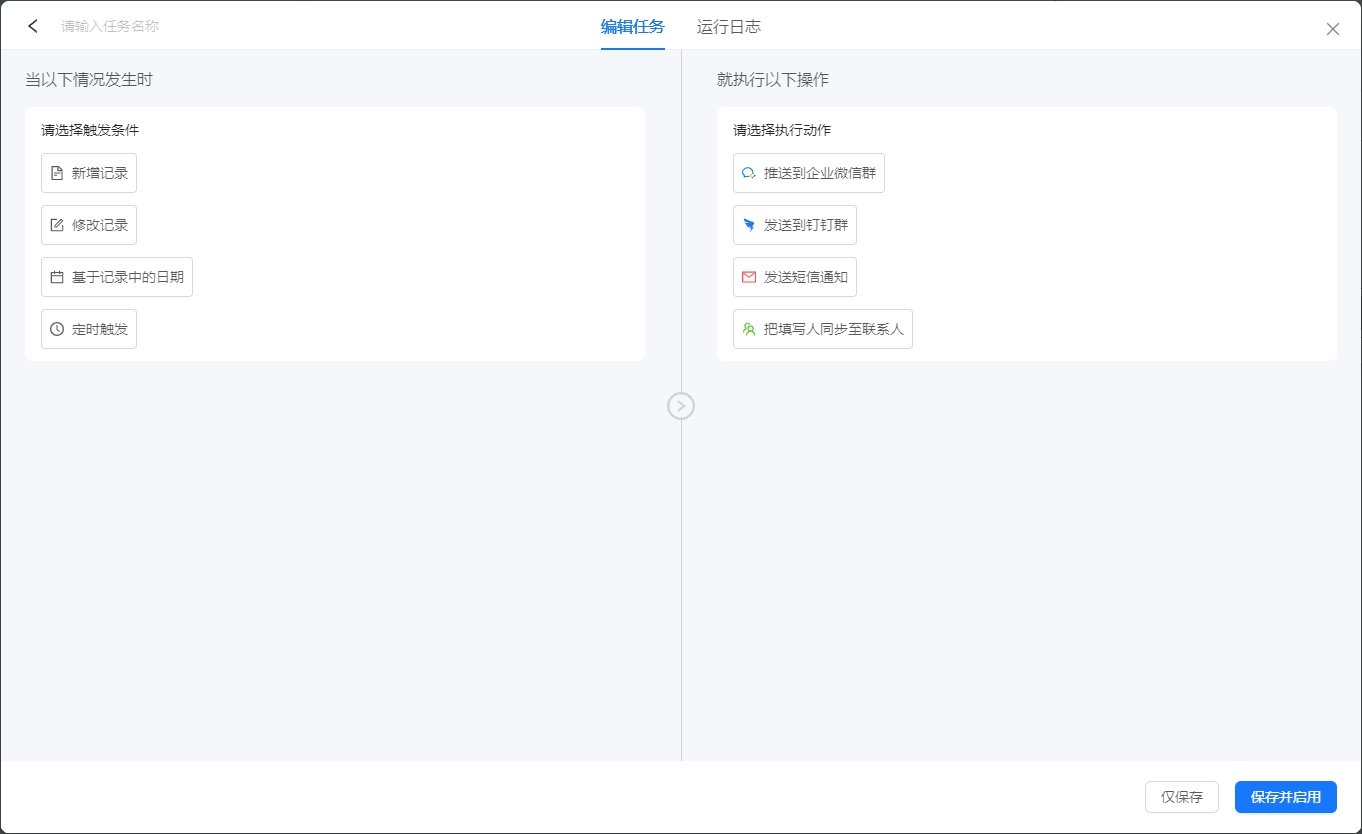Switch to the 编辑任务 tab
The width and height of the screenshot is (1362, 834).
[632, 27]
